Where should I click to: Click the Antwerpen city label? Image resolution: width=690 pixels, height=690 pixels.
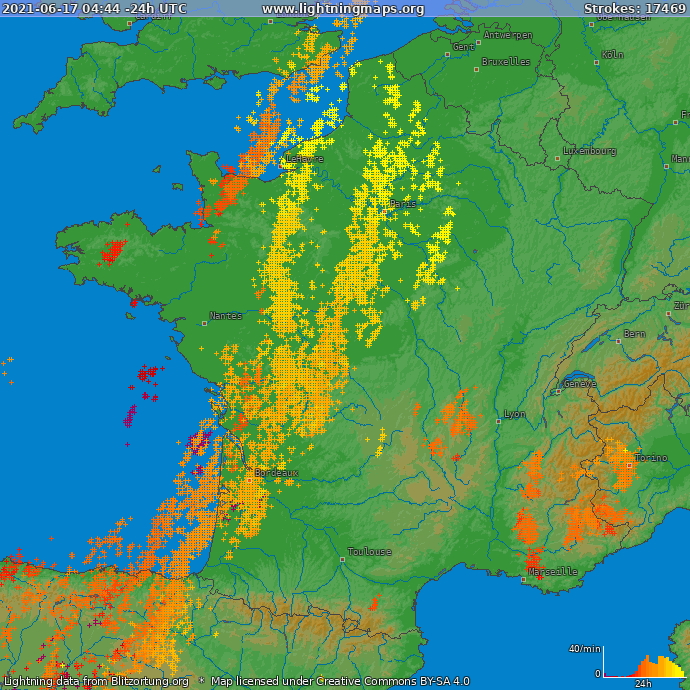(508, 35)
